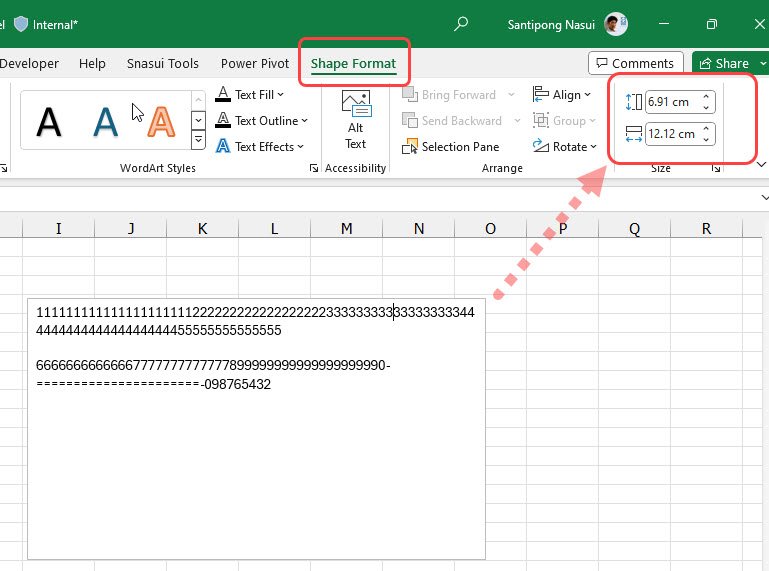769x571 pixels.
Task: Switch to the Shape Format tab
Action: click(x=353, y=64)
